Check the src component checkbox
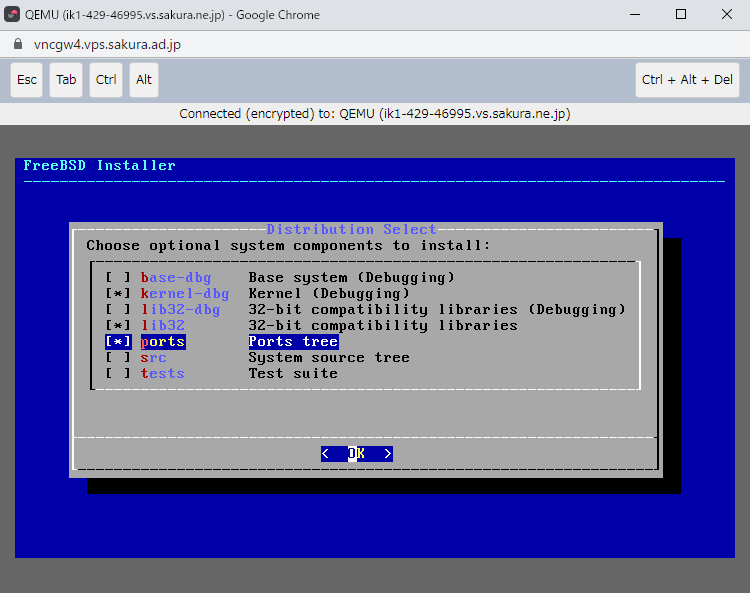Screen dimensions: 750x593 click(x=118, y=357)
